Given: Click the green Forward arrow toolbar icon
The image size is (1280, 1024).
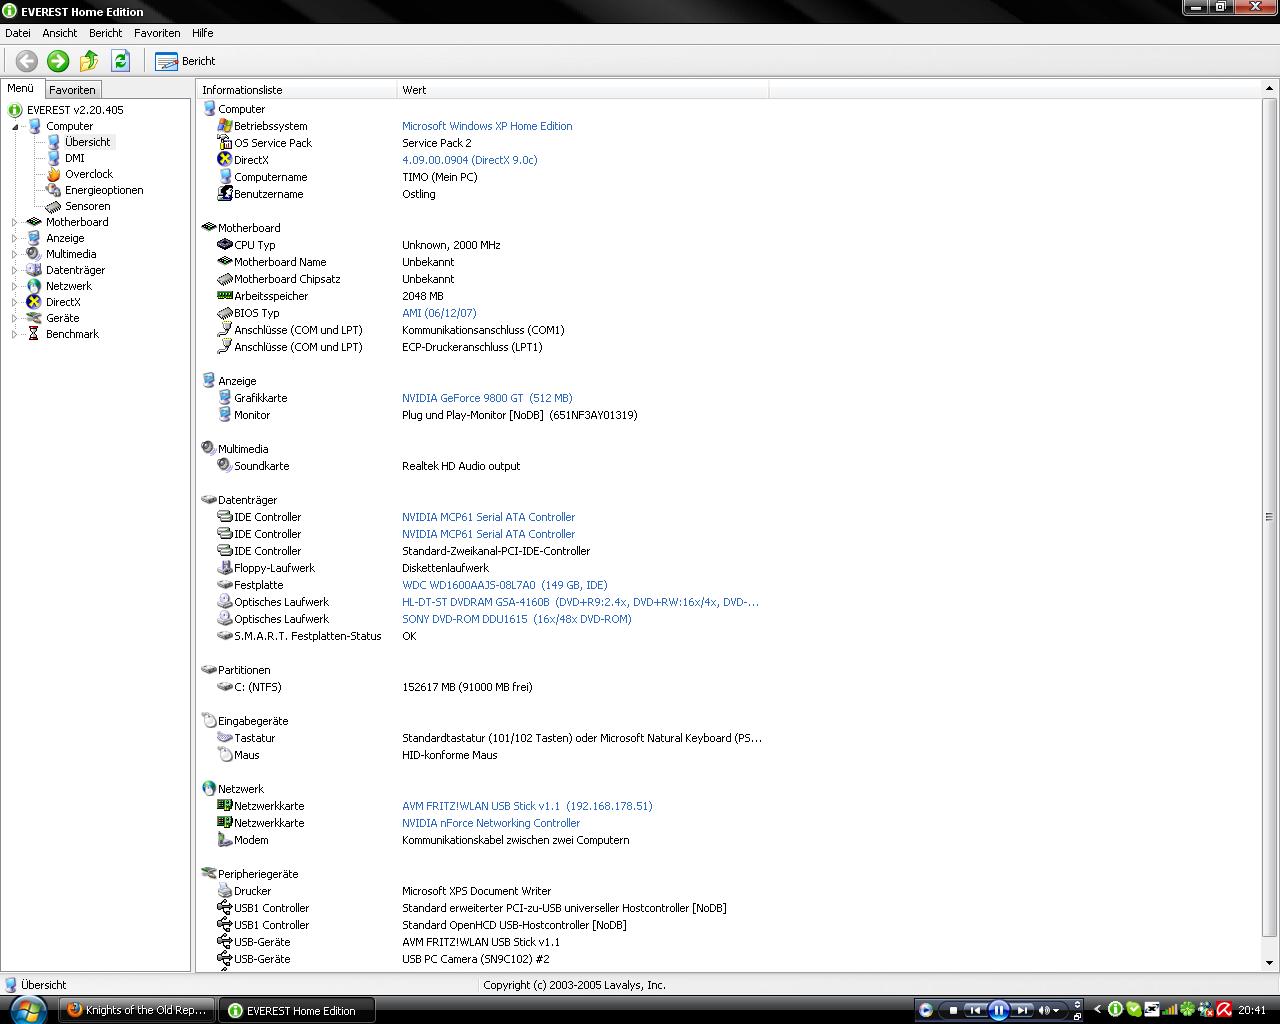Looking at the screenshot, I should coord(58,61).
